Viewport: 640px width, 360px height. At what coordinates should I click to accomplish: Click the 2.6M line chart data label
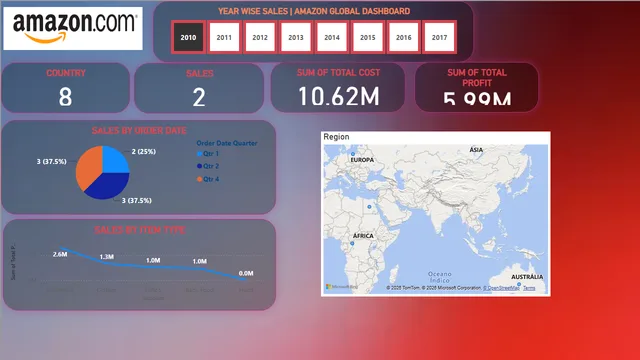coord(60,254)
